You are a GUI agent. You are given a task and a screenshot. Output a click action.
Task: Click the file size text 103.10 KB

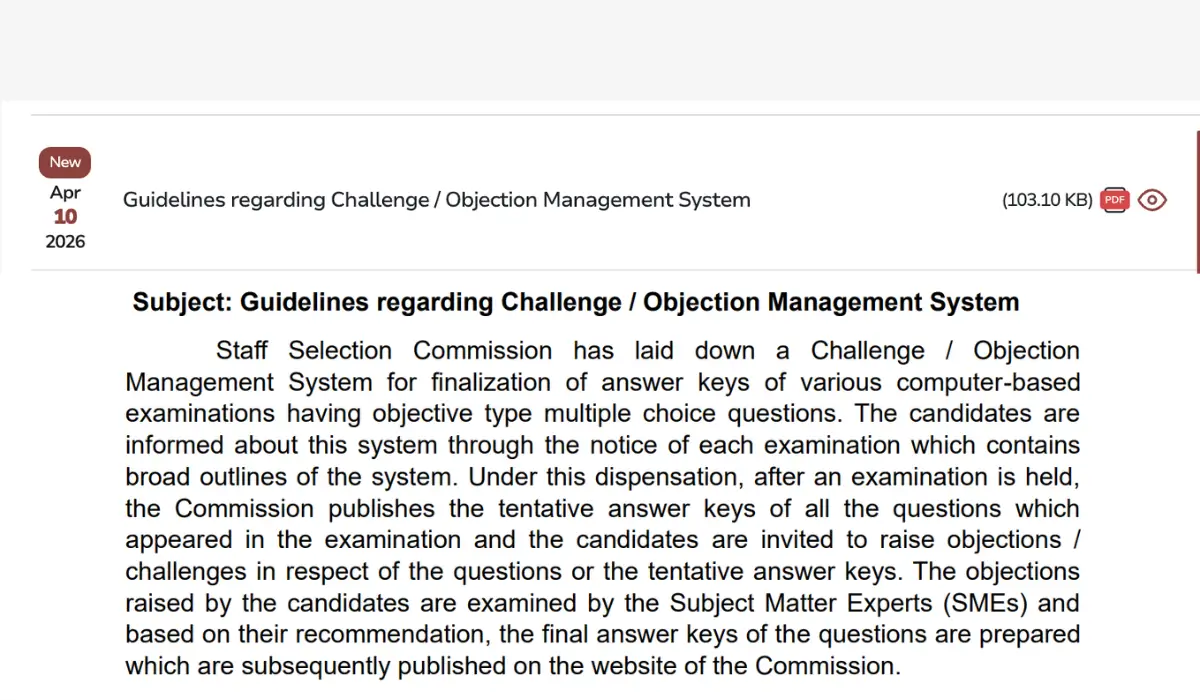point(1048,200)
